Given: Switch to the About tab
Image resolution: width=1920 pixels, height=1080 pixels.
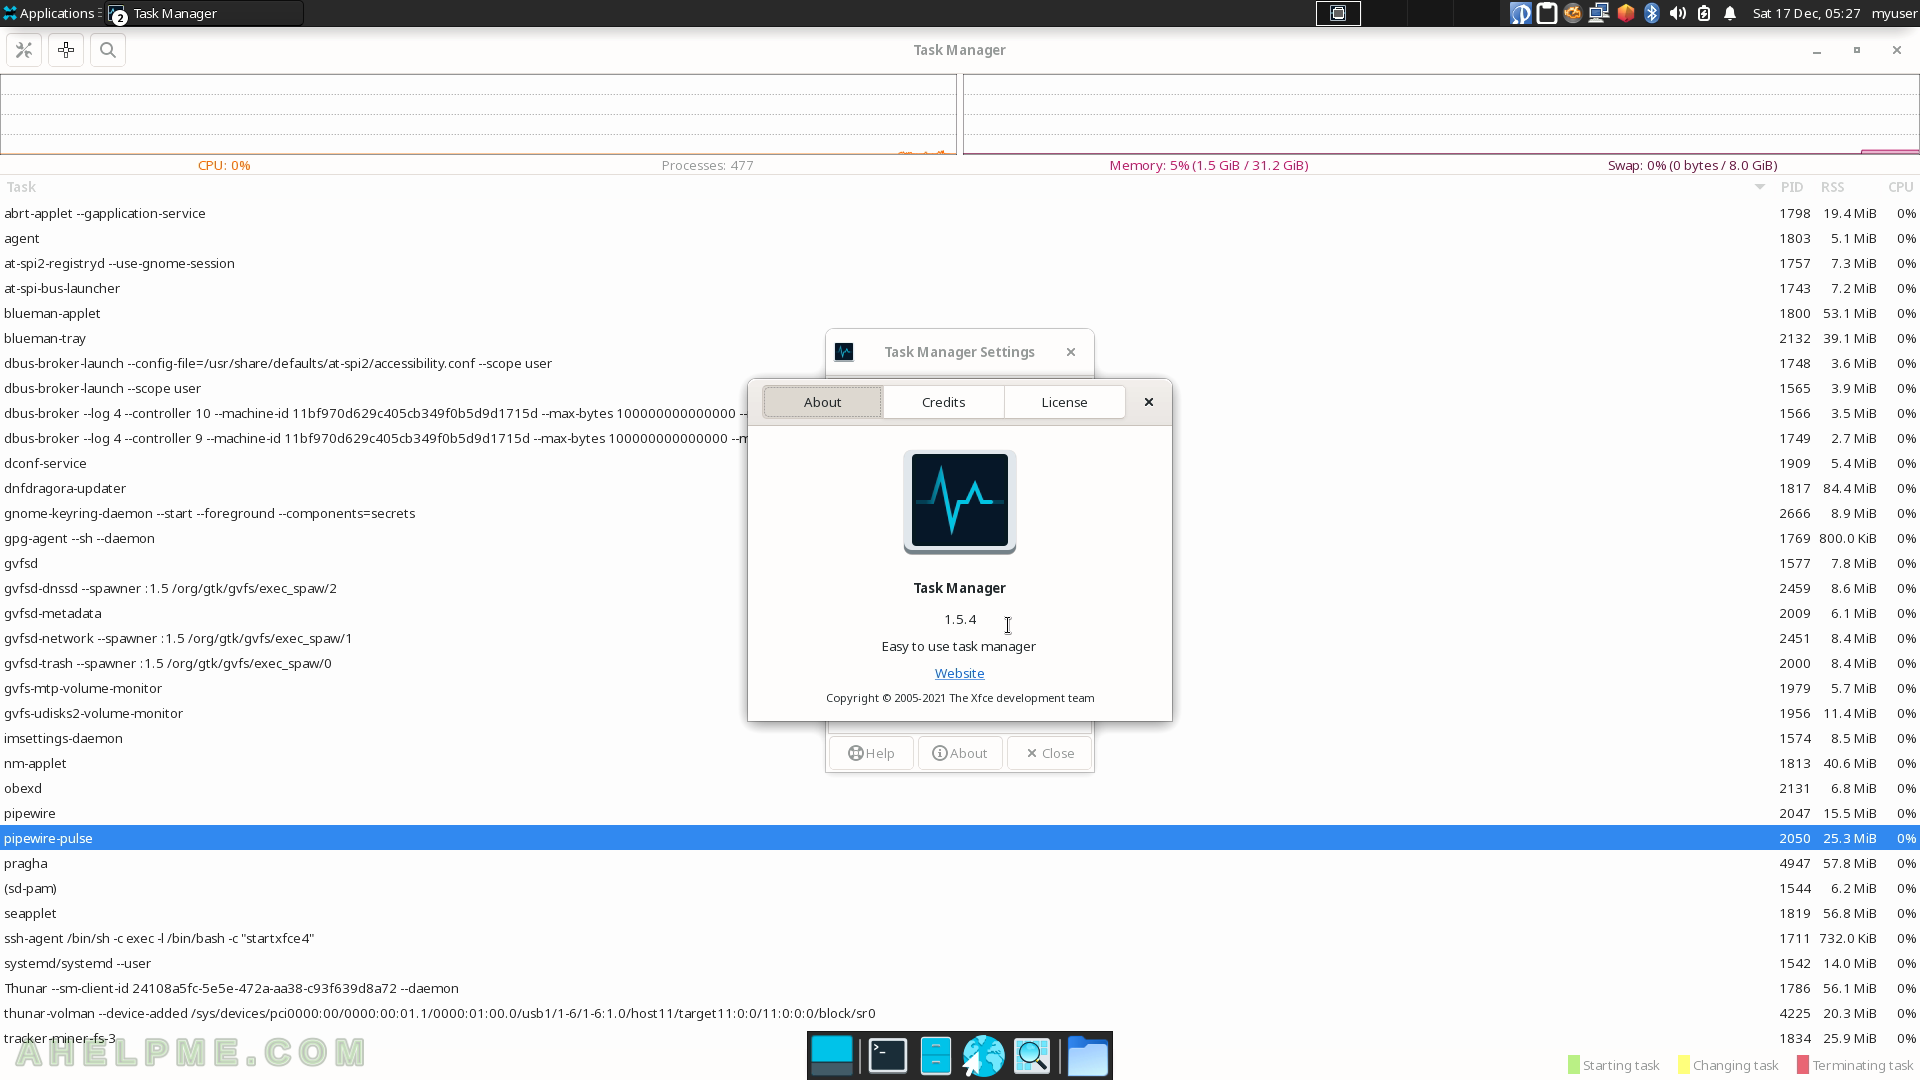Looking at the screenshot, I should (x=823, y=402).
